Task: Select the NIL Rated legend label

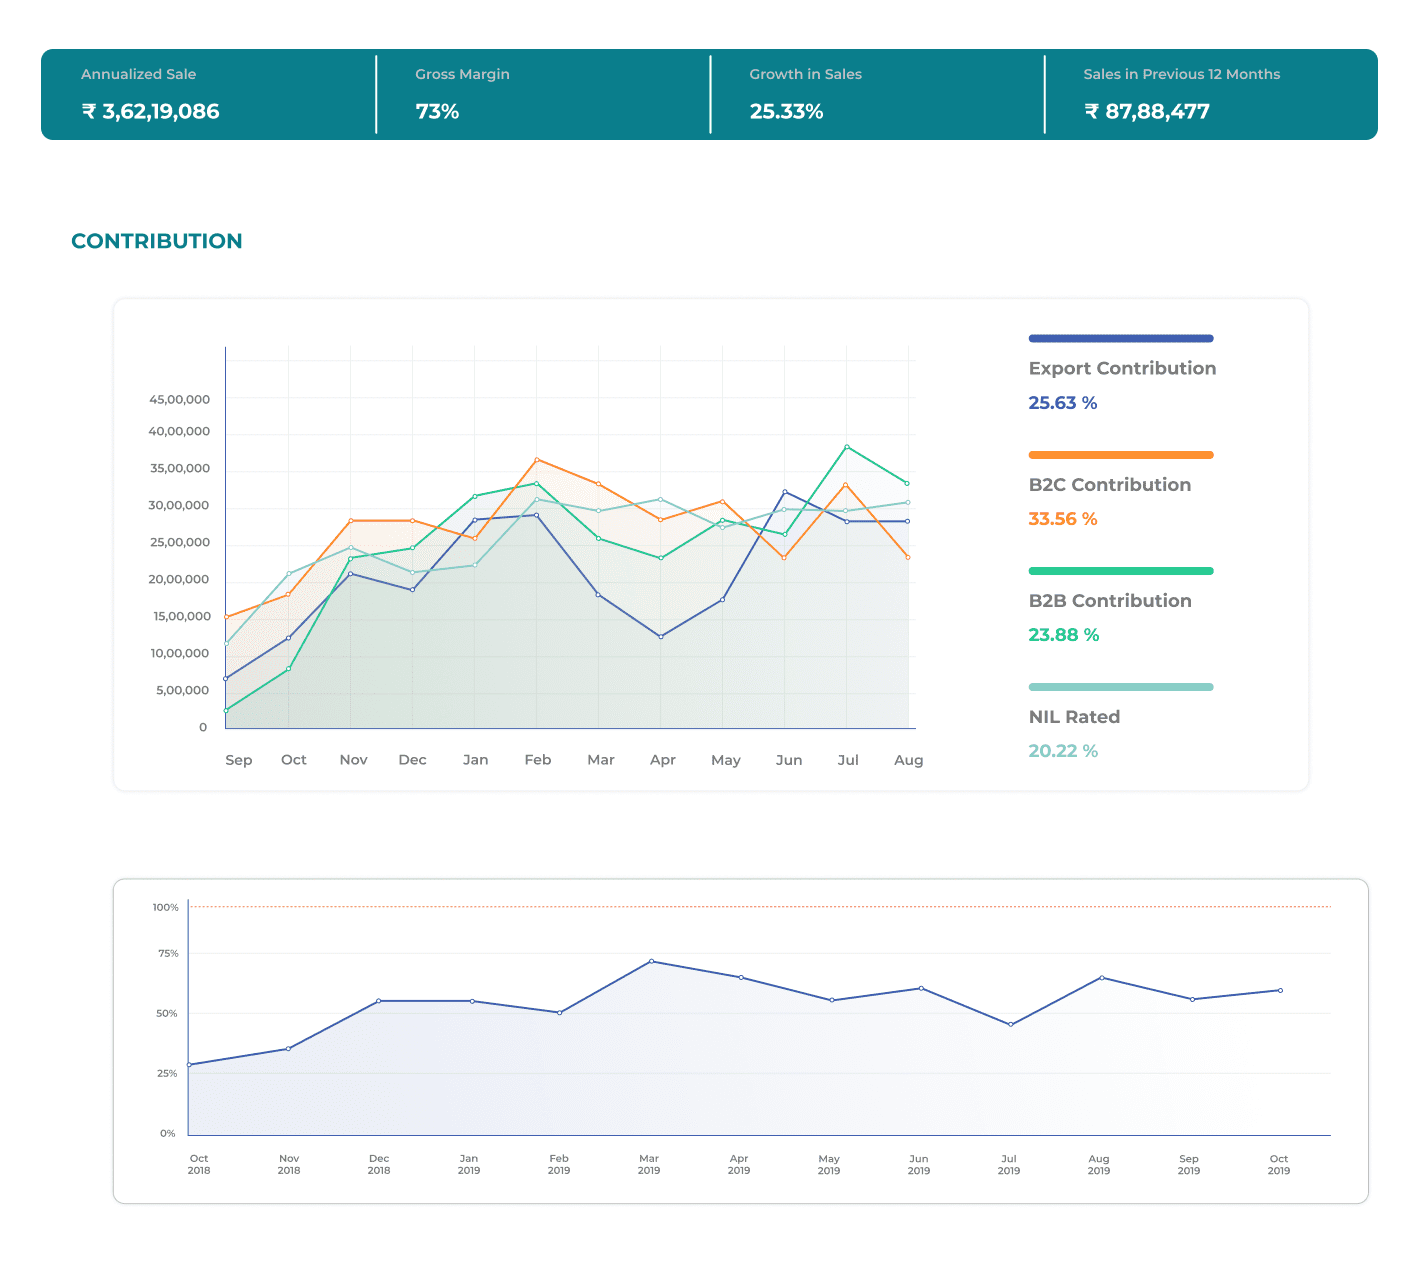Action: pos(1074,717)
